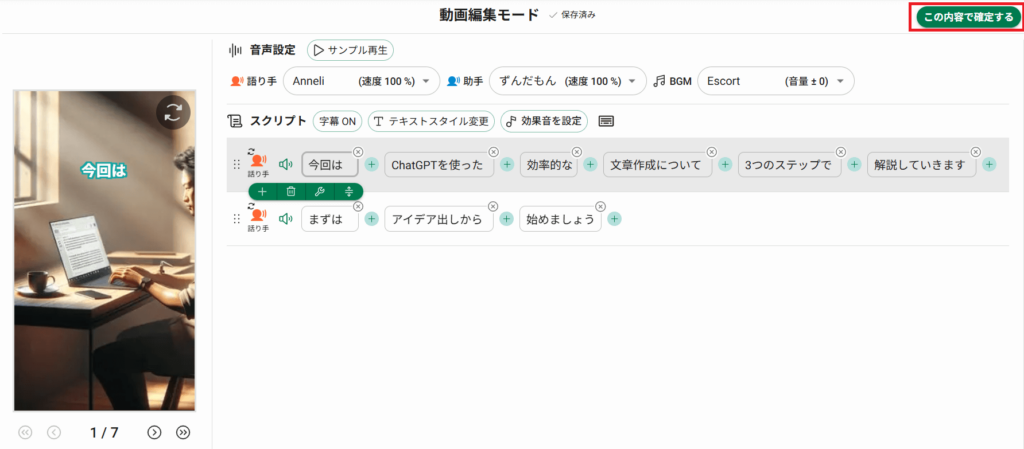This screenshot has width=1024, height=449.
Task: Remove the 3つのステップで chip with its x
Action: tap(841, 152)
